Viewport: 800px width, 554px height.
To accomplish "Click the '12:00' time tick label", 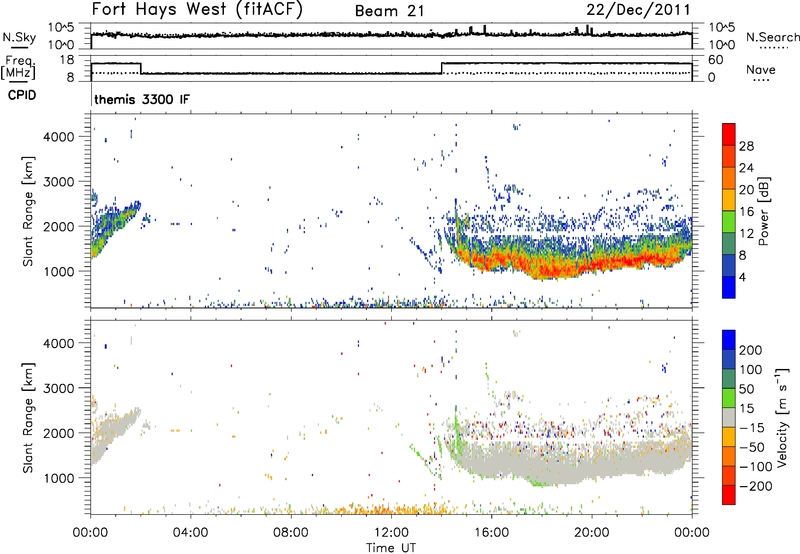I will click(391, 533).
